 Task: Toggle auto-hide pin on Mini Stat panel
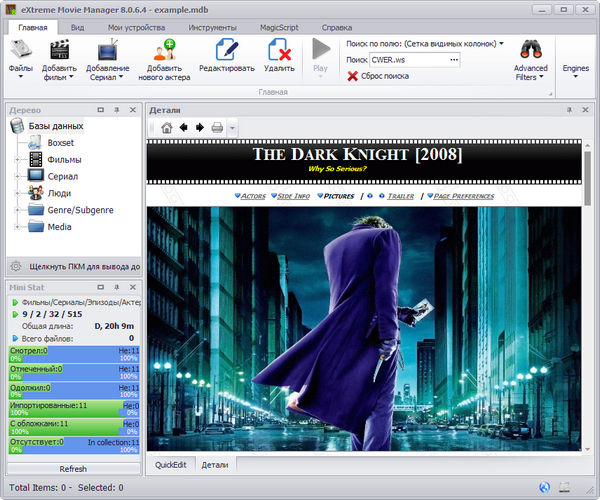pyautogui.click(x=115, y=287)
